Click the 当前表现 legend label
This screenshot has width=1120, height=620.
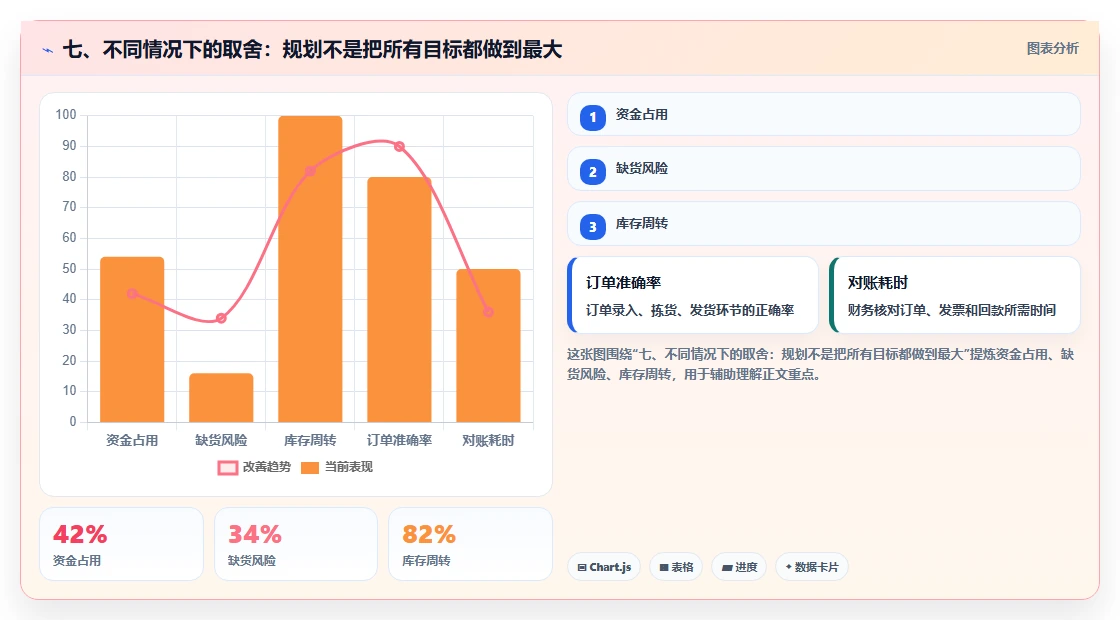[349, 467]
